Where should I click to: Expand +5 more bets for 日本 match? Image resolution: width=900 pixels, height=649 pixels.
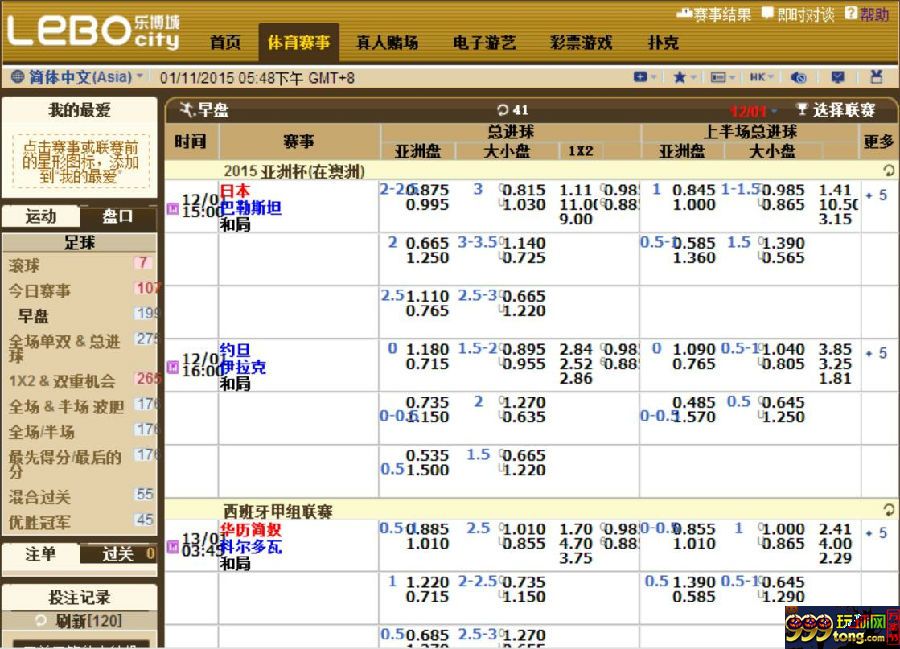point(876,196)
